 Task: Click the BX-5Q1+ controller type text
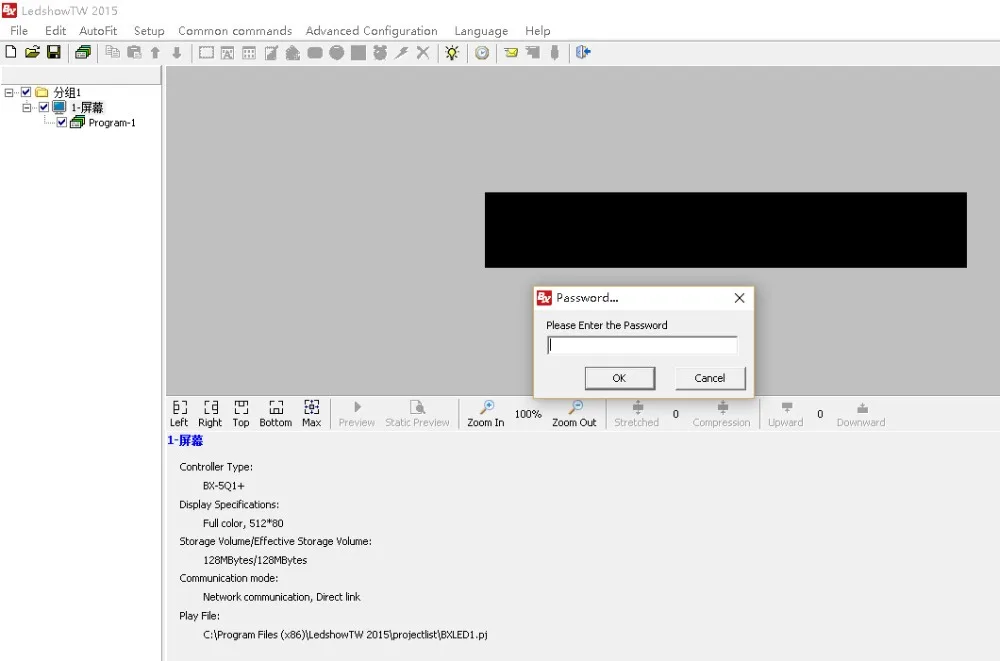(x=224, y=486)
